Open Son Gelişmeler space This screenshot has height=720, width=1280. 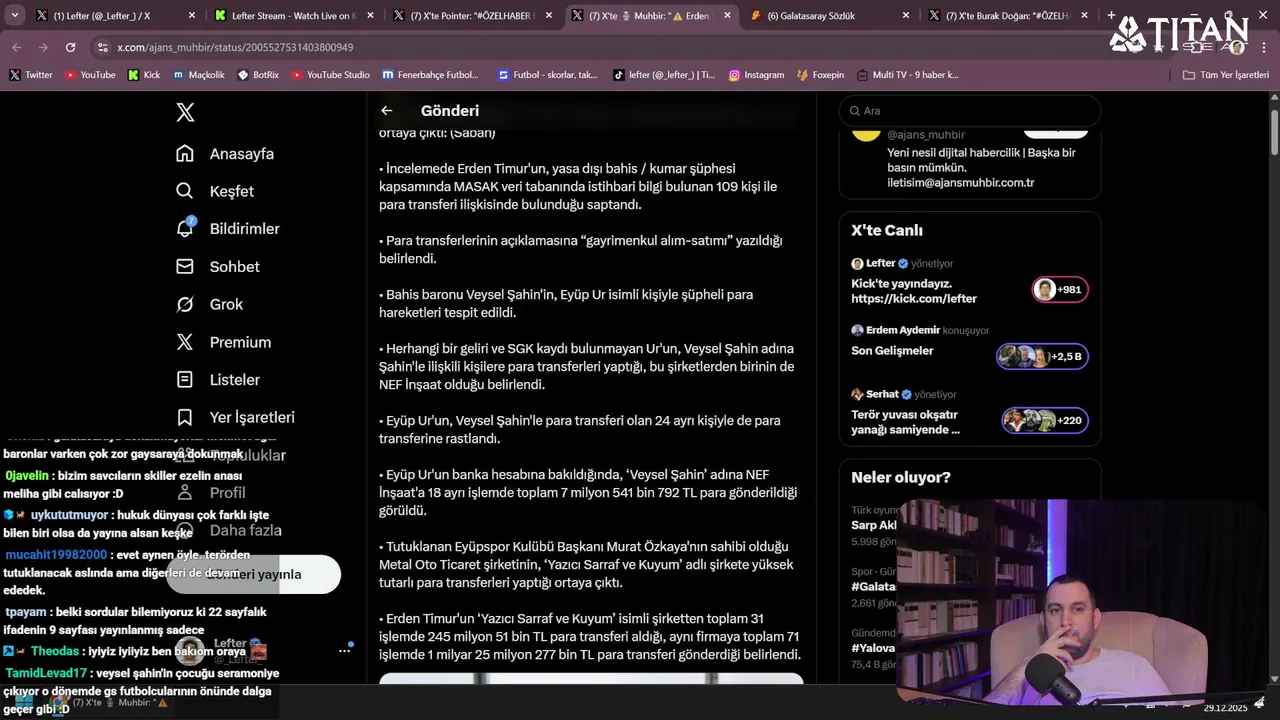click(x=892, y=351)
